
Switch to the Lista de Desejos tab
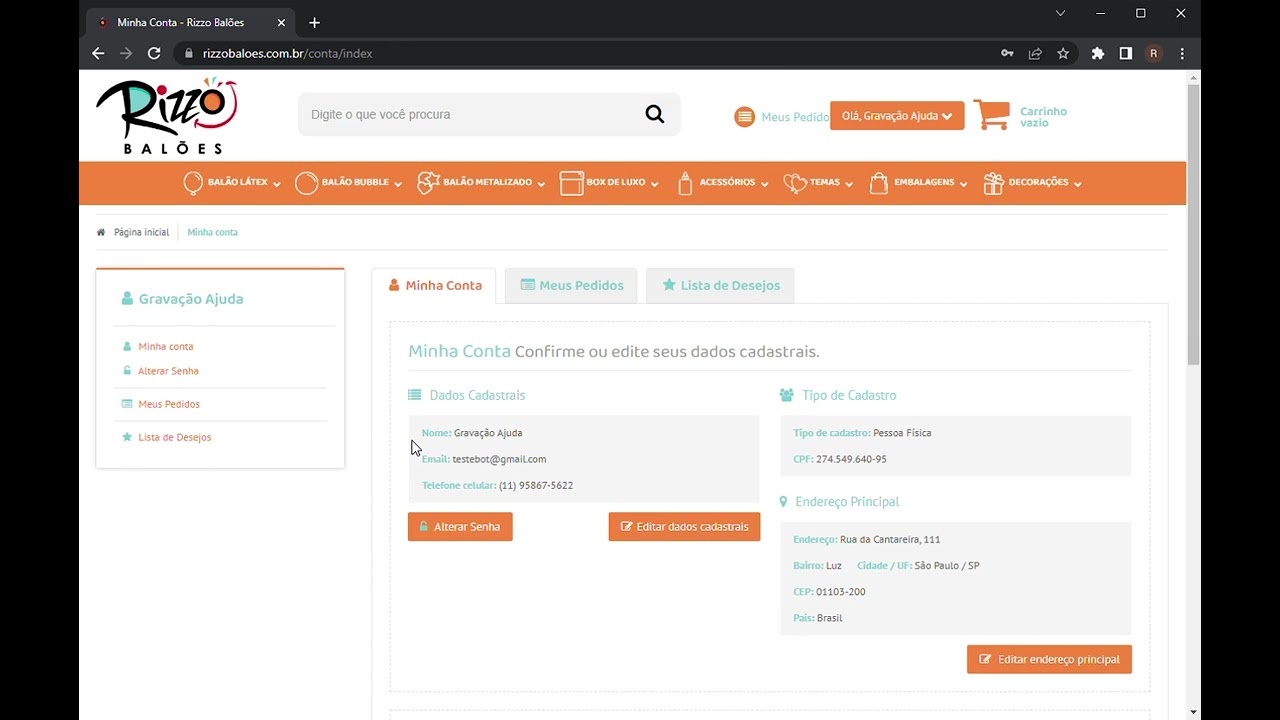[x=720, y=285]
